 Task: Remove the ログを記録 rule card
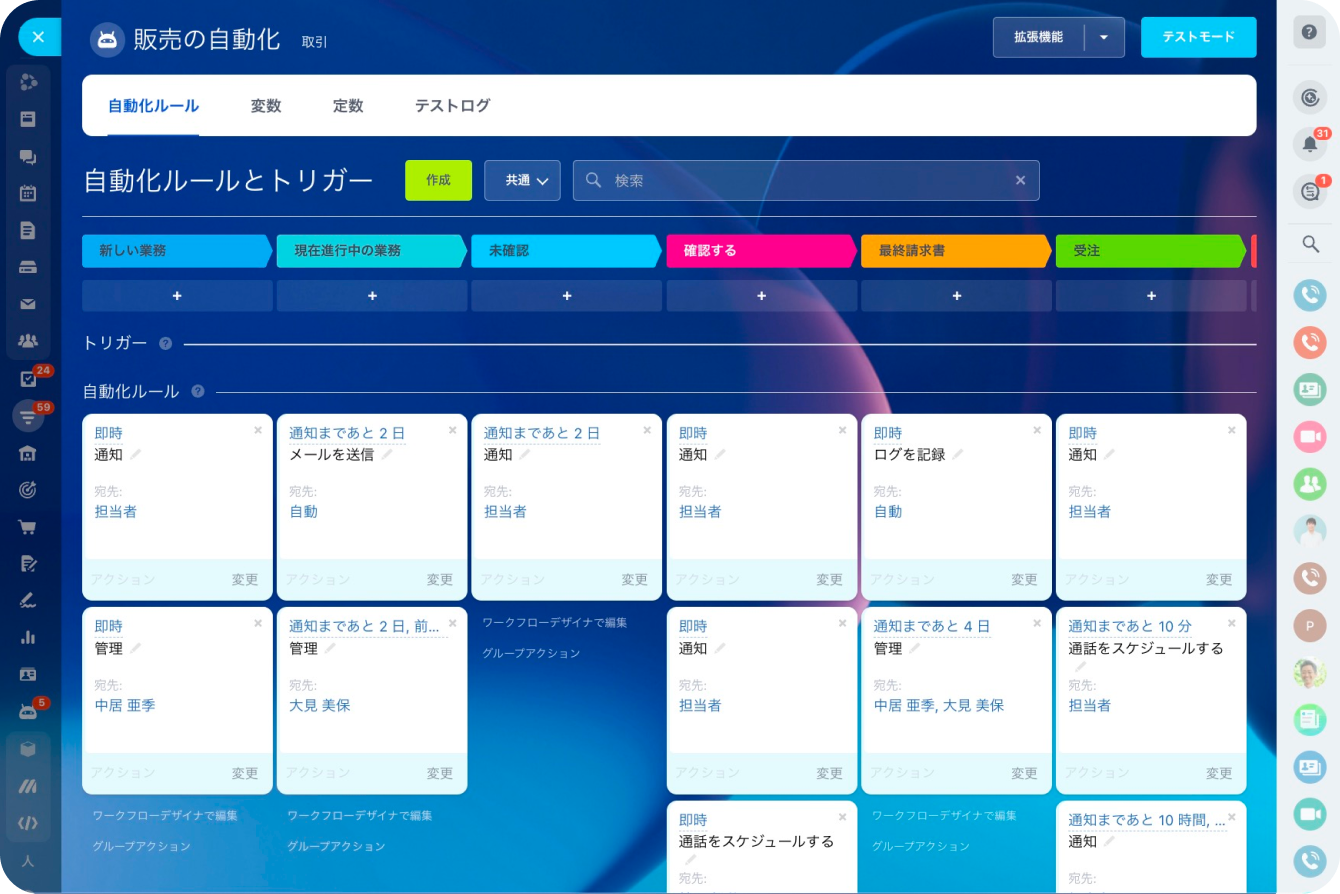[x=1036, y=430]
